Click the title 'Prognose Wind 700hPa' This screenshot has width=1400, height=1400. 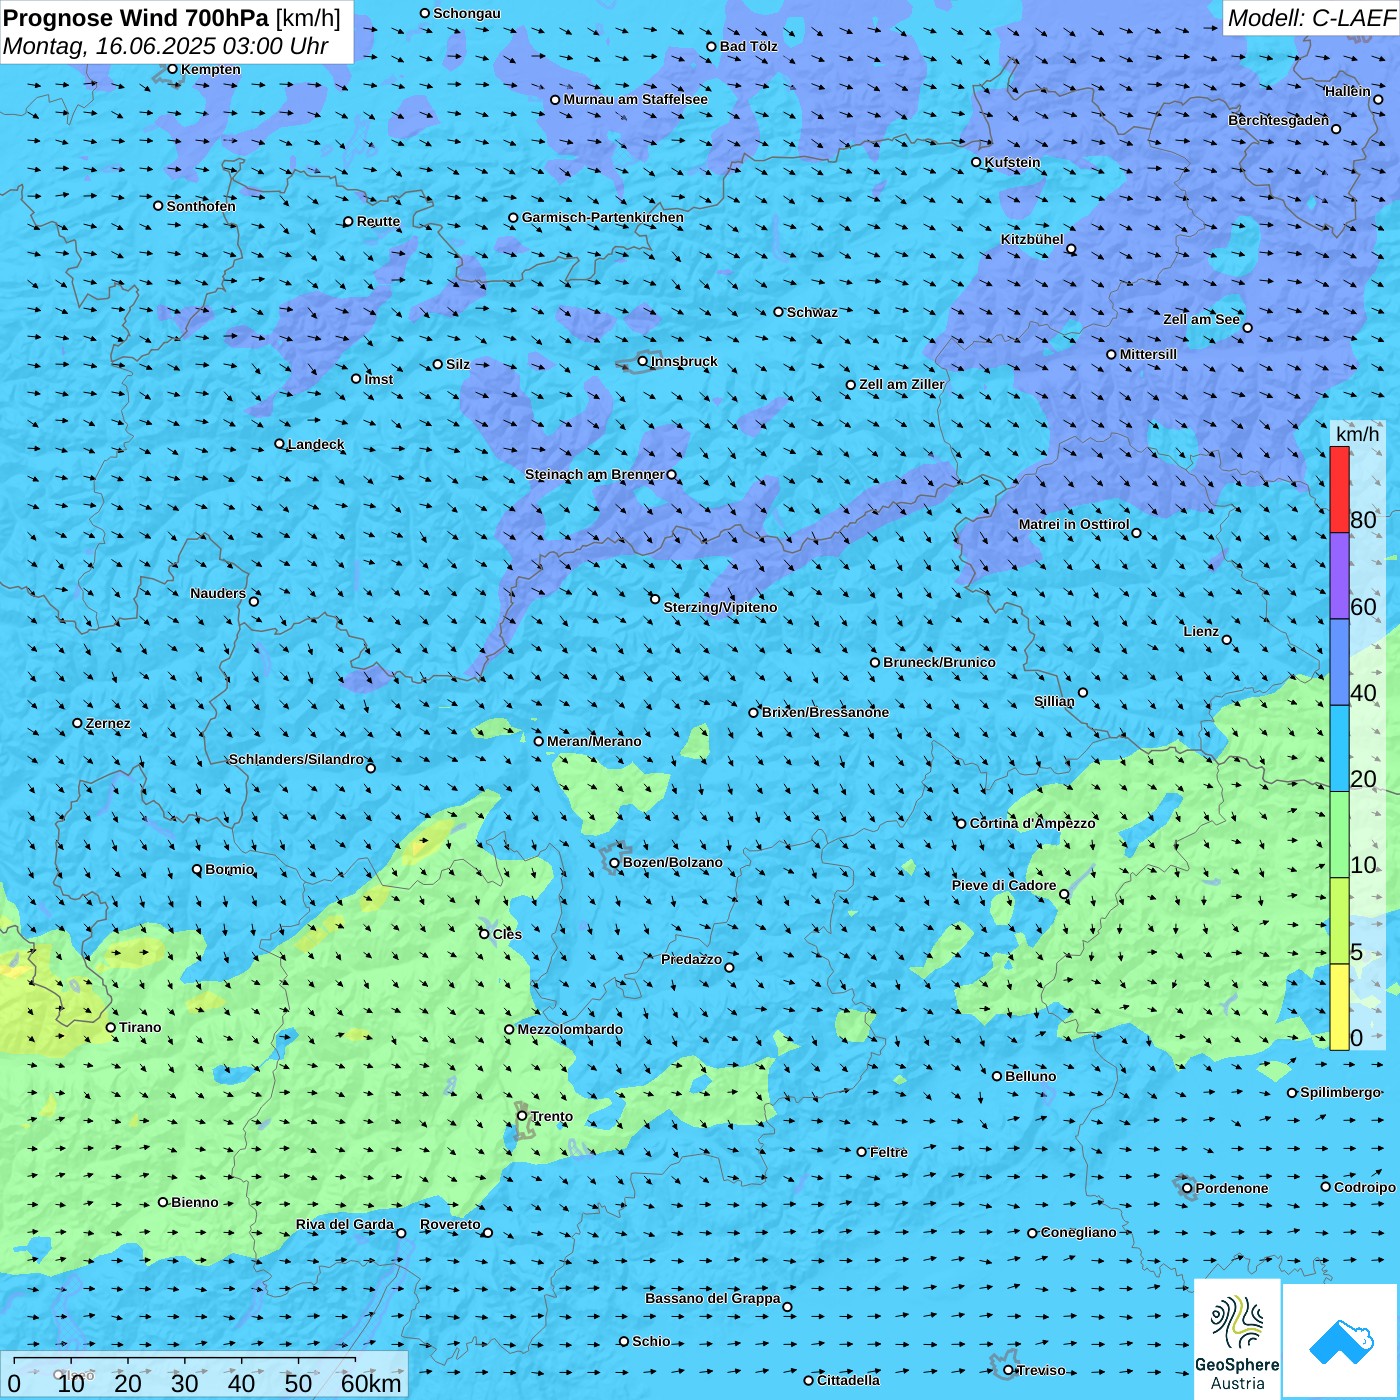136,18
